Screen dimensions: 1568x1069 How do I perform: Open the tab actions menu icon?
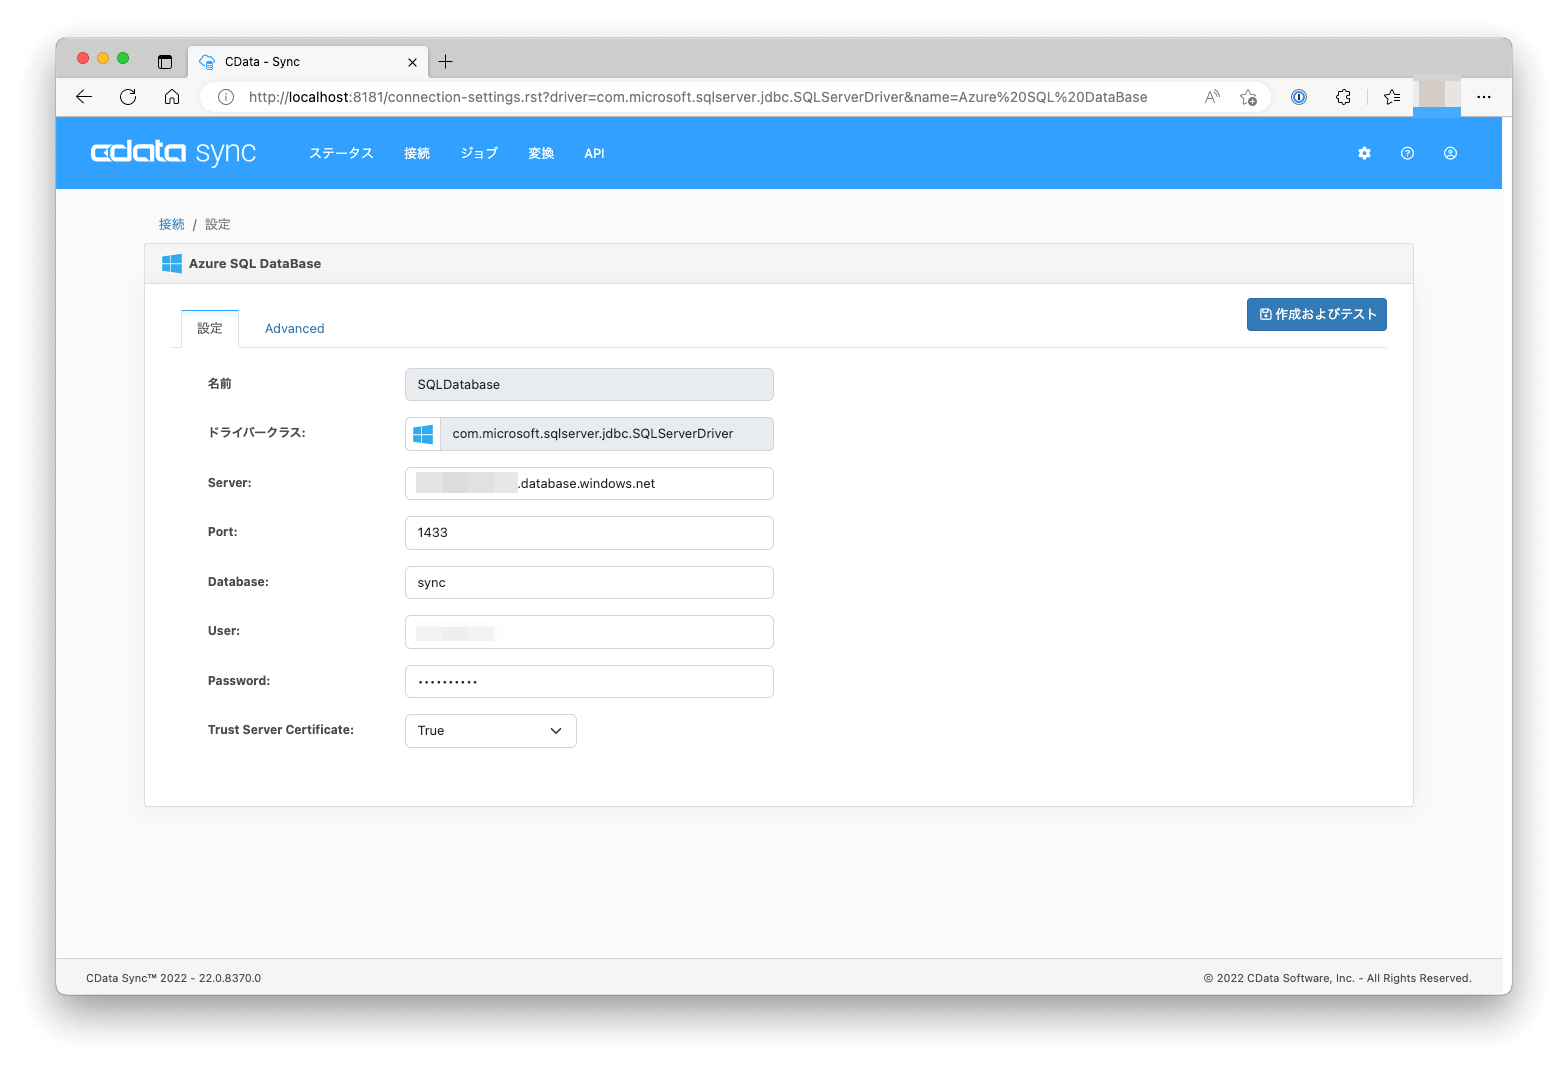click(x=165, y=62)
